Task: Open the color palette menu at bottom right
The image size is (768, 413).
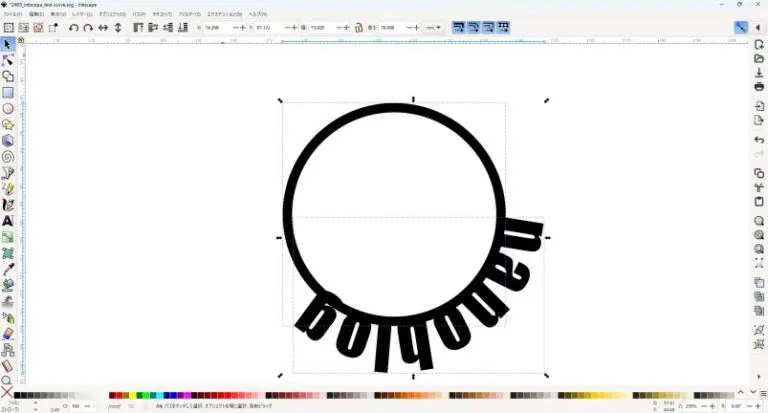Action: pyautogui.click(x=761, y=396)
